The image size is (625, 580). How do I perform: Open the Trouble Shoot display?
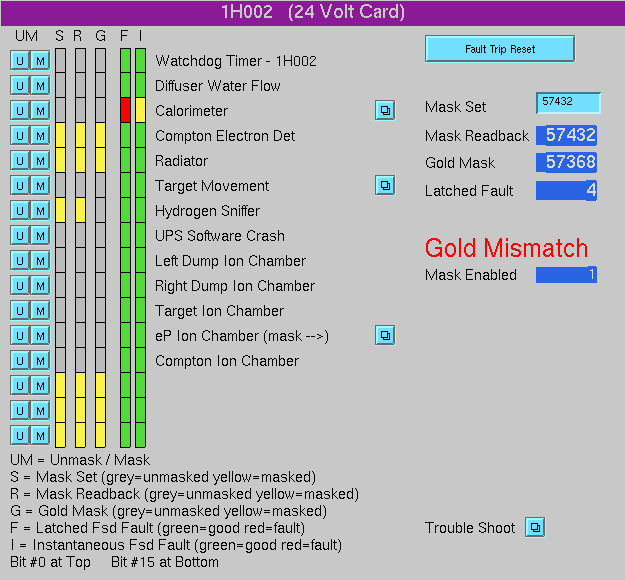tap(535, 527)
